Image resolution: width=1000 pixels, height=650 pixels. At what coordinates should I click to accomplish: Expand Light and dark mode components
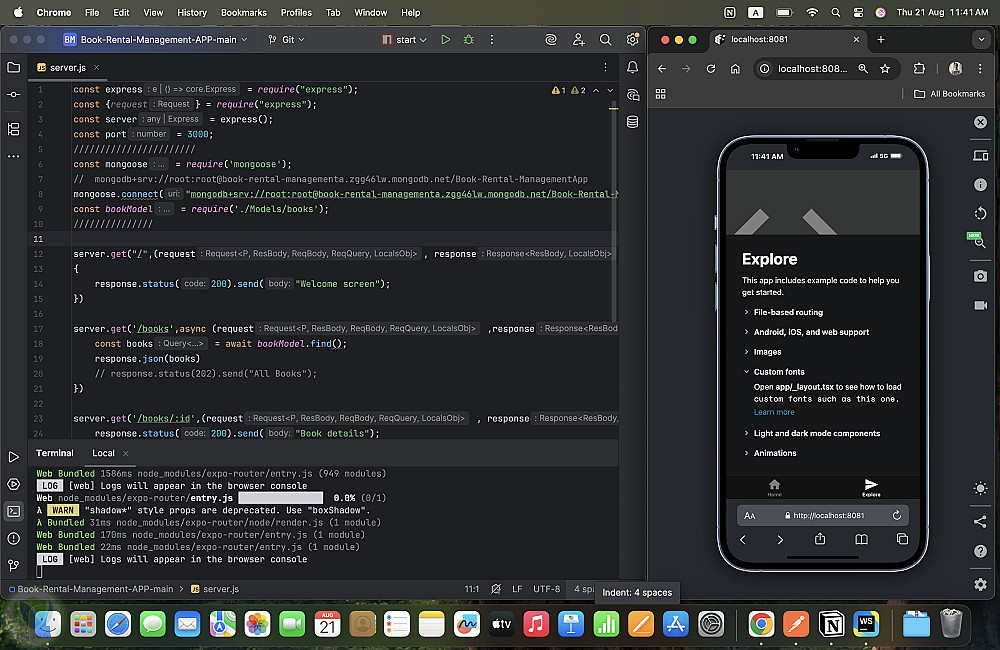(x=811, y=434)
